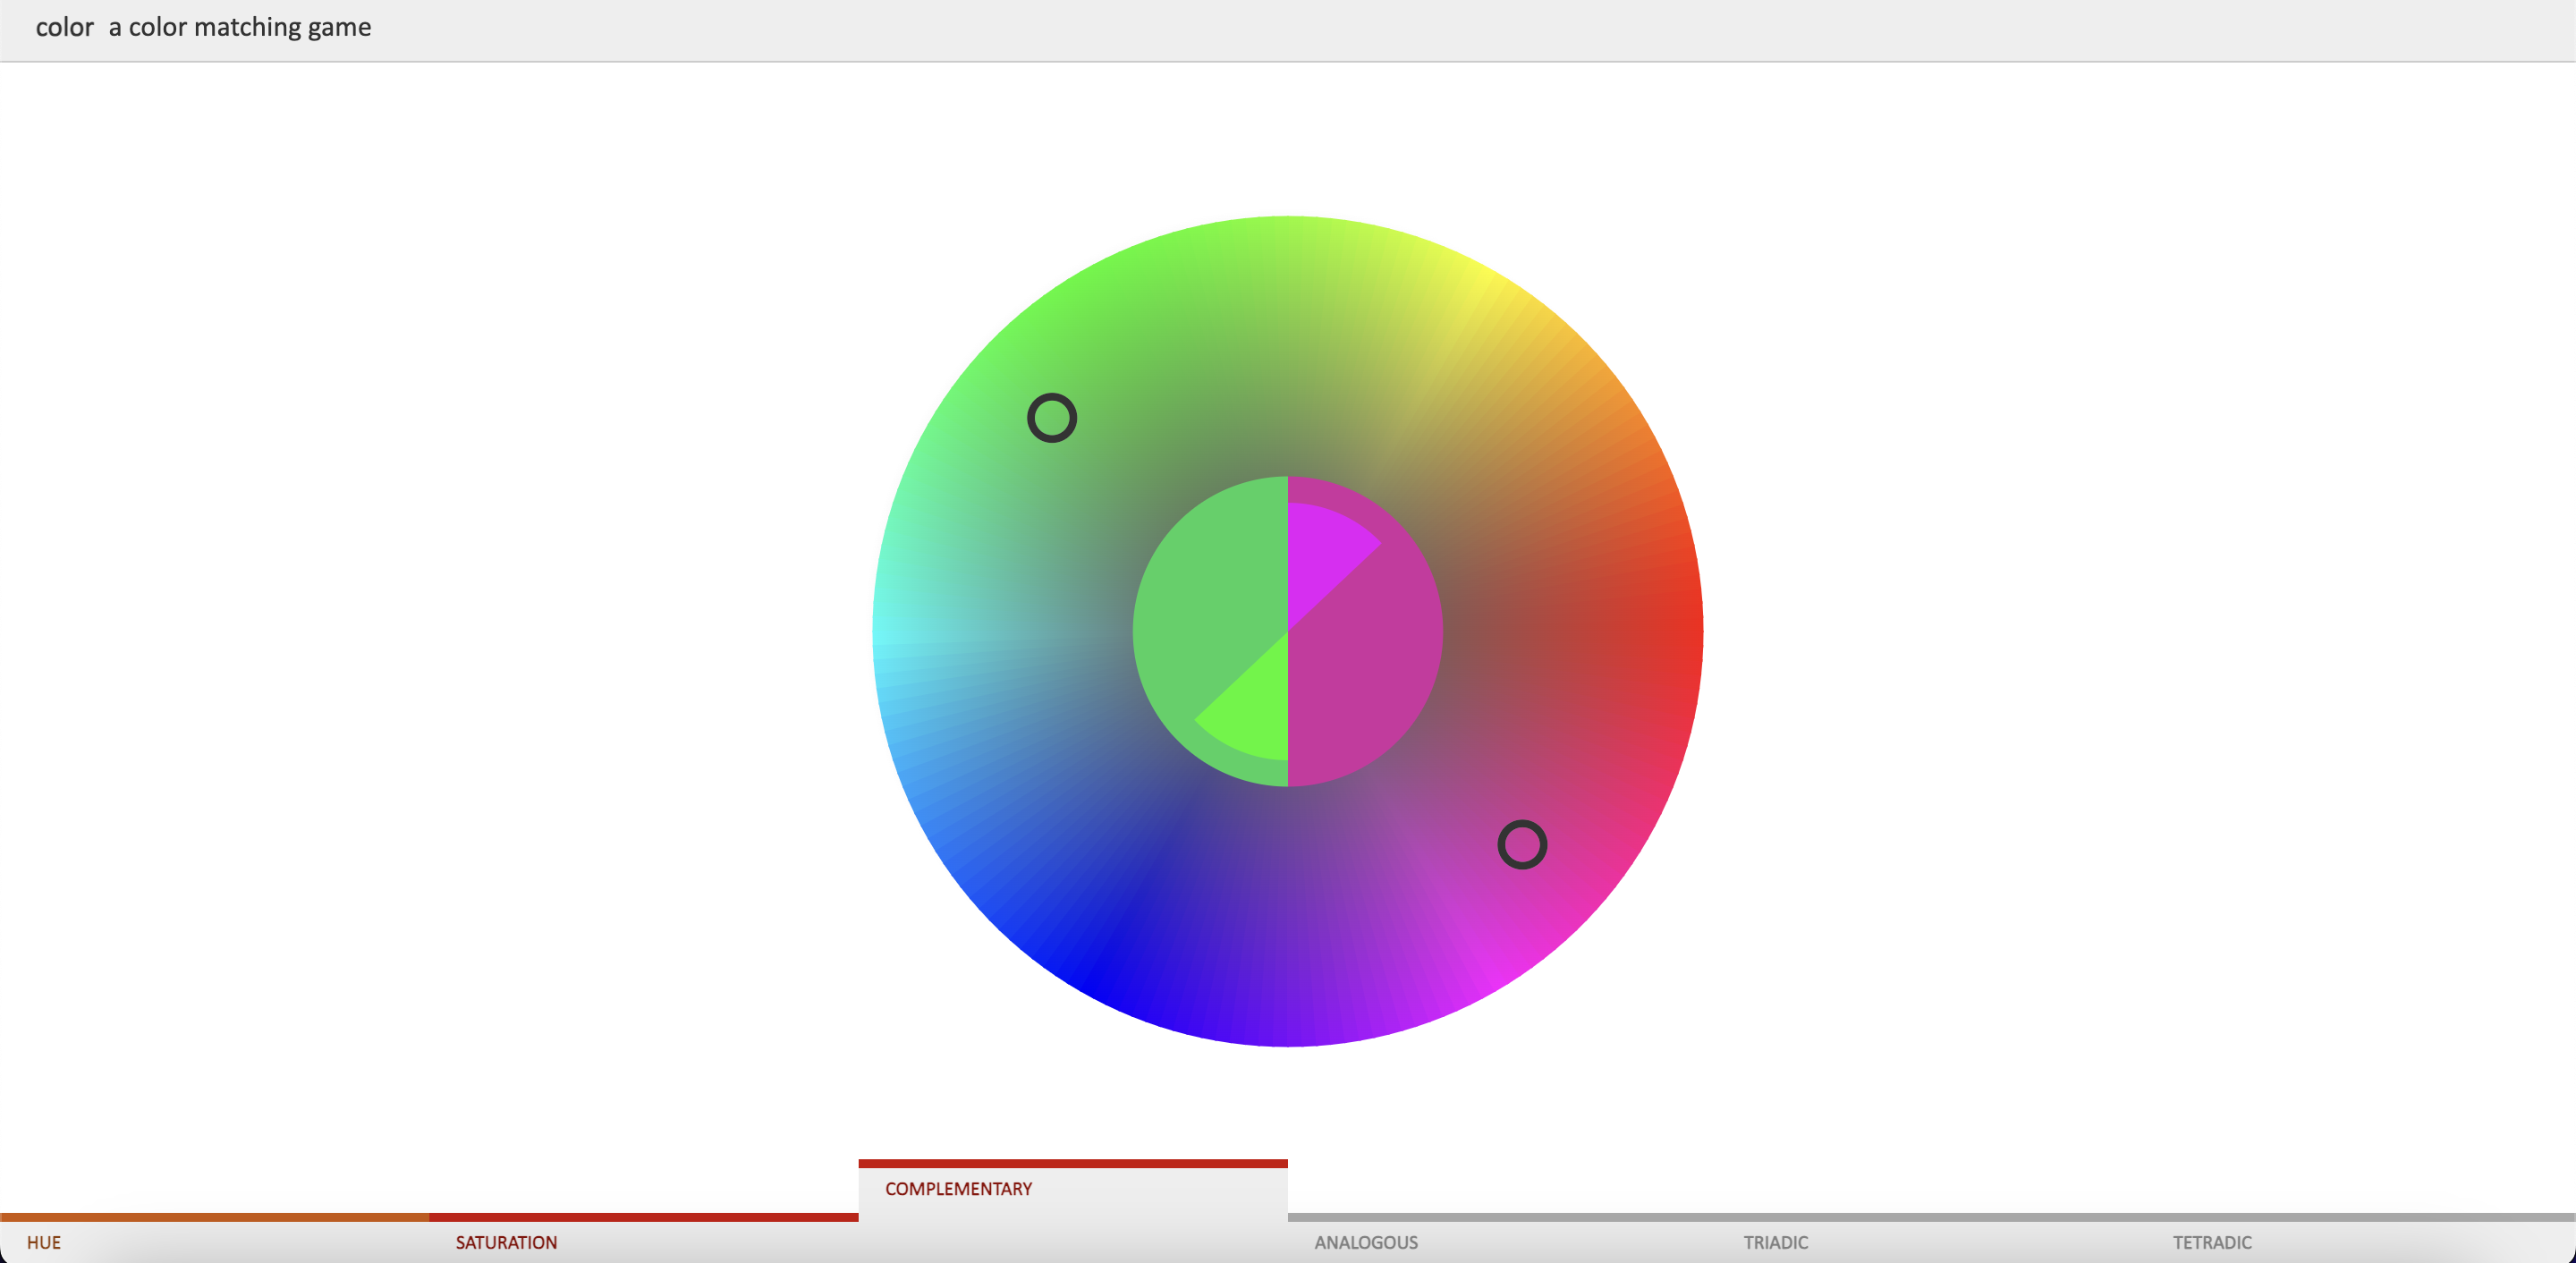Pick deep blue on the color wheel edge

tap(1090, 978)
